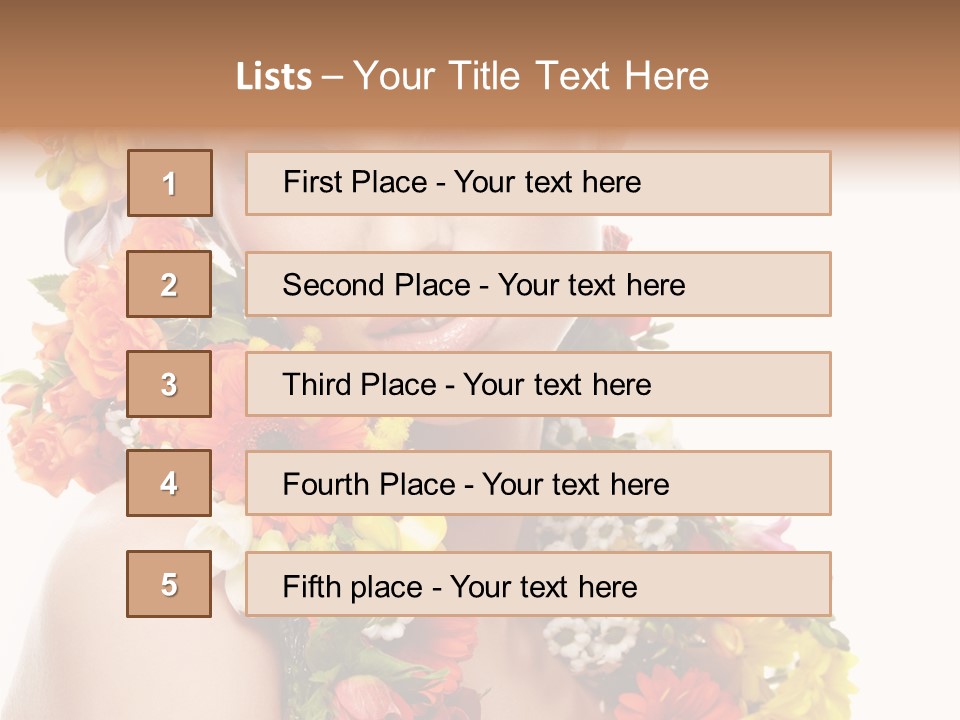
Task: Select the number 3 box
Action: pyautogui.click(x=169, y=384)
